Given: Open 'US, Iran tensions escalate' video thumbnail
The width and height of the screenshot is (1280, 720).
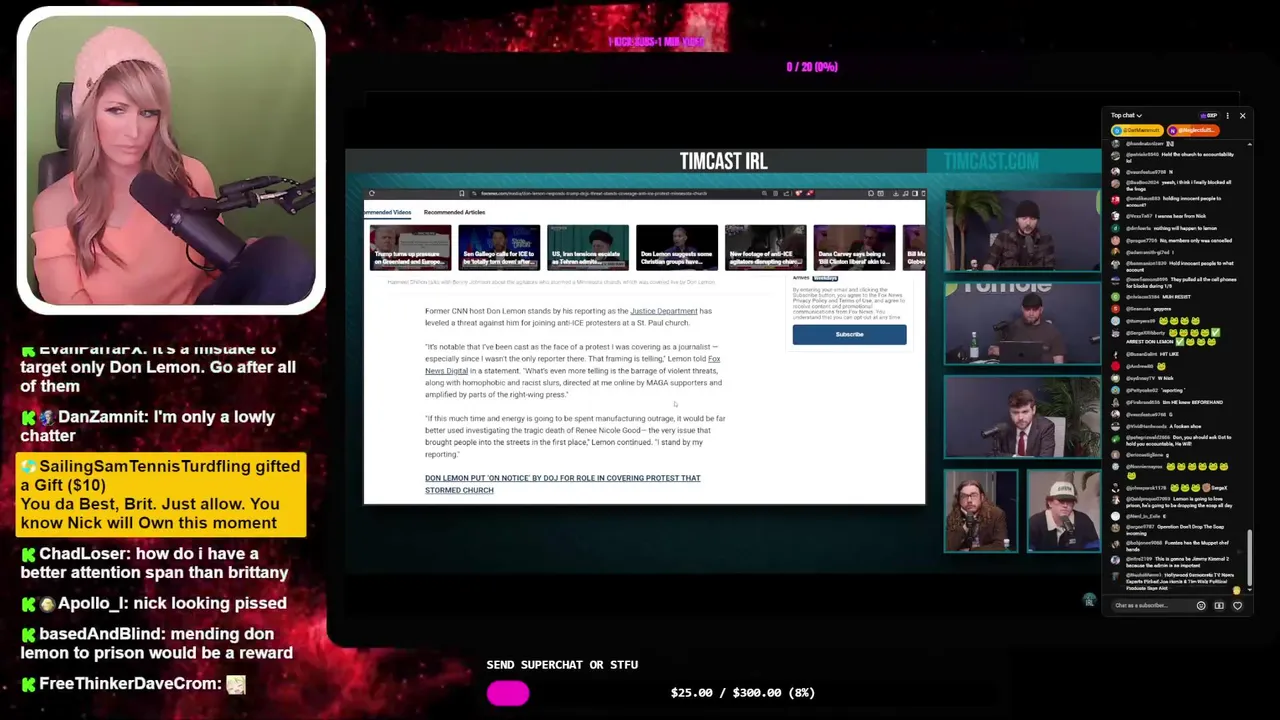Looking at the screenshot, I should click(588, 247).
